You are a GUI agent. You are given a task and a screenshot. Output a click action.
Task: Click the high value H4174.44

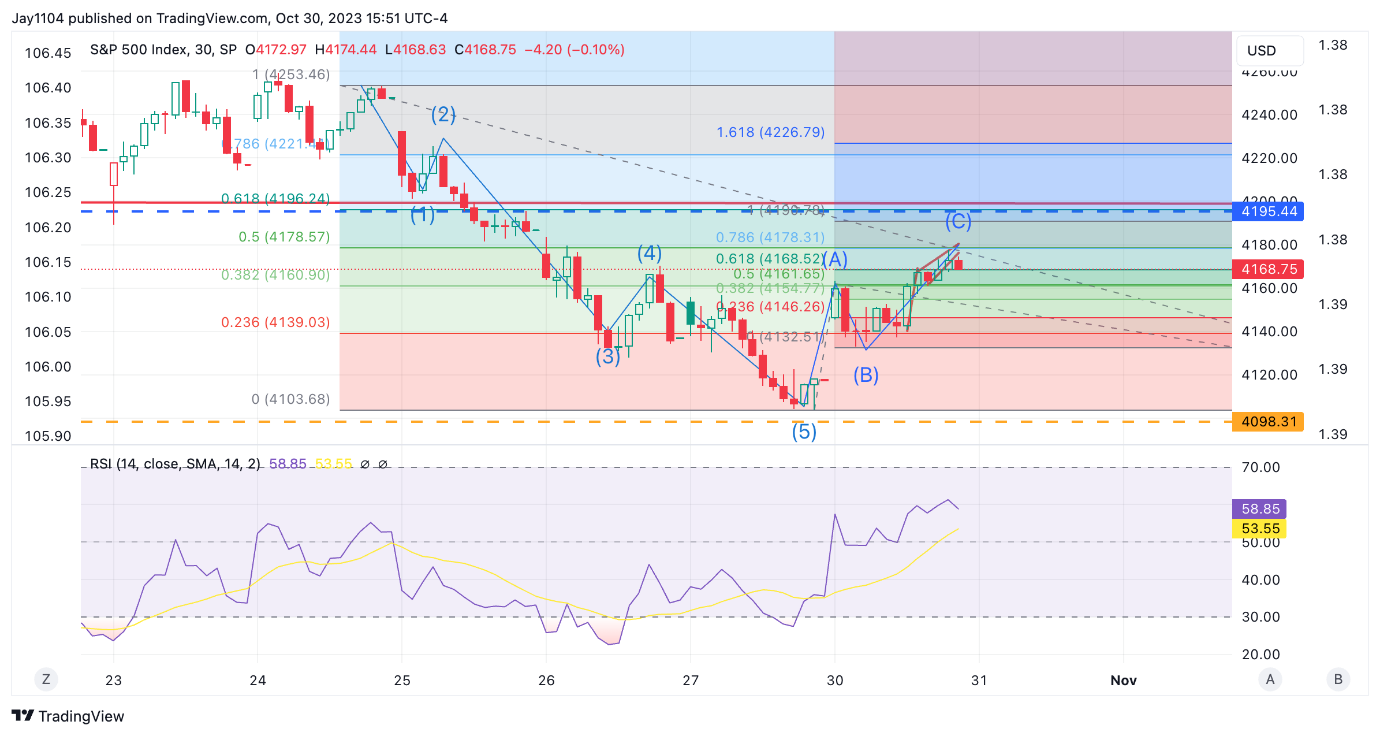(x=347, y=49)
